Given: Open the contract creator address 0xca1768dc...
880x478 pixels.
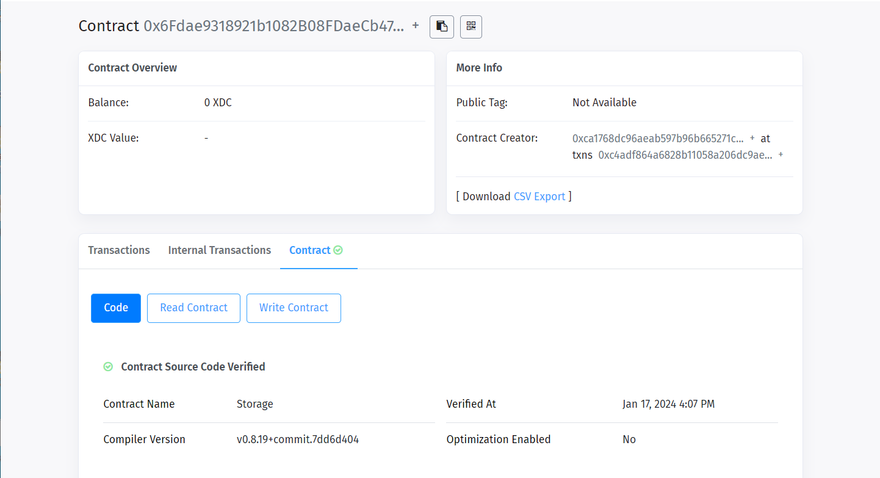Looking at the screenshot, I should [x=658, y=138].
